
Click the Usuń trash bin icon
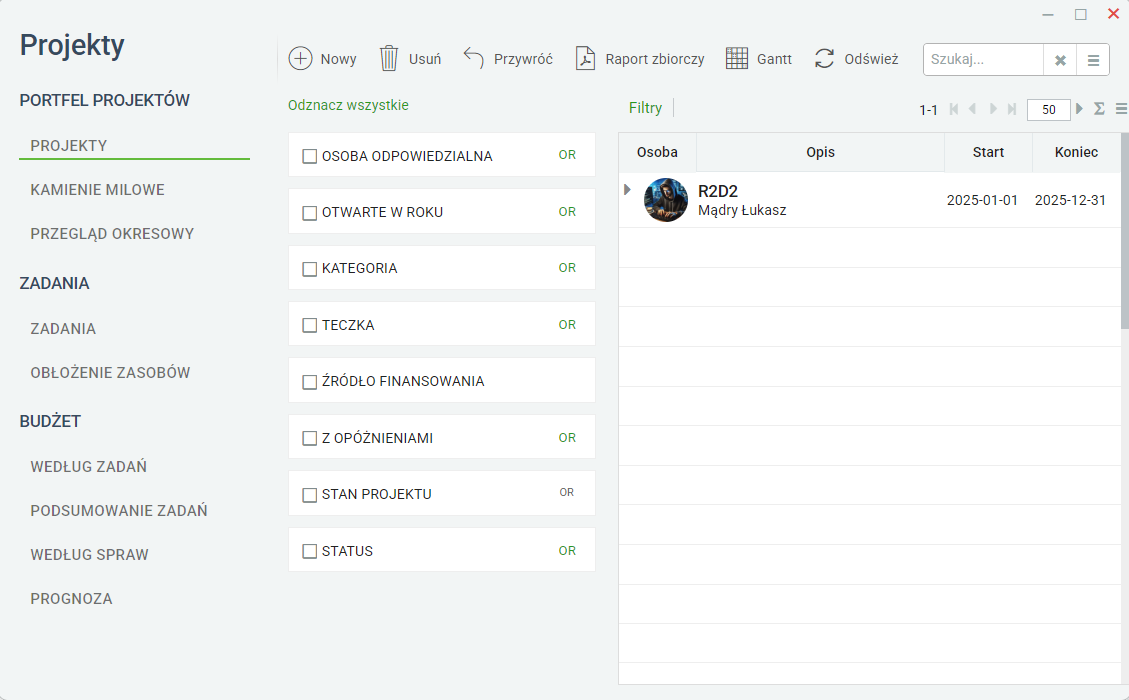389,58
